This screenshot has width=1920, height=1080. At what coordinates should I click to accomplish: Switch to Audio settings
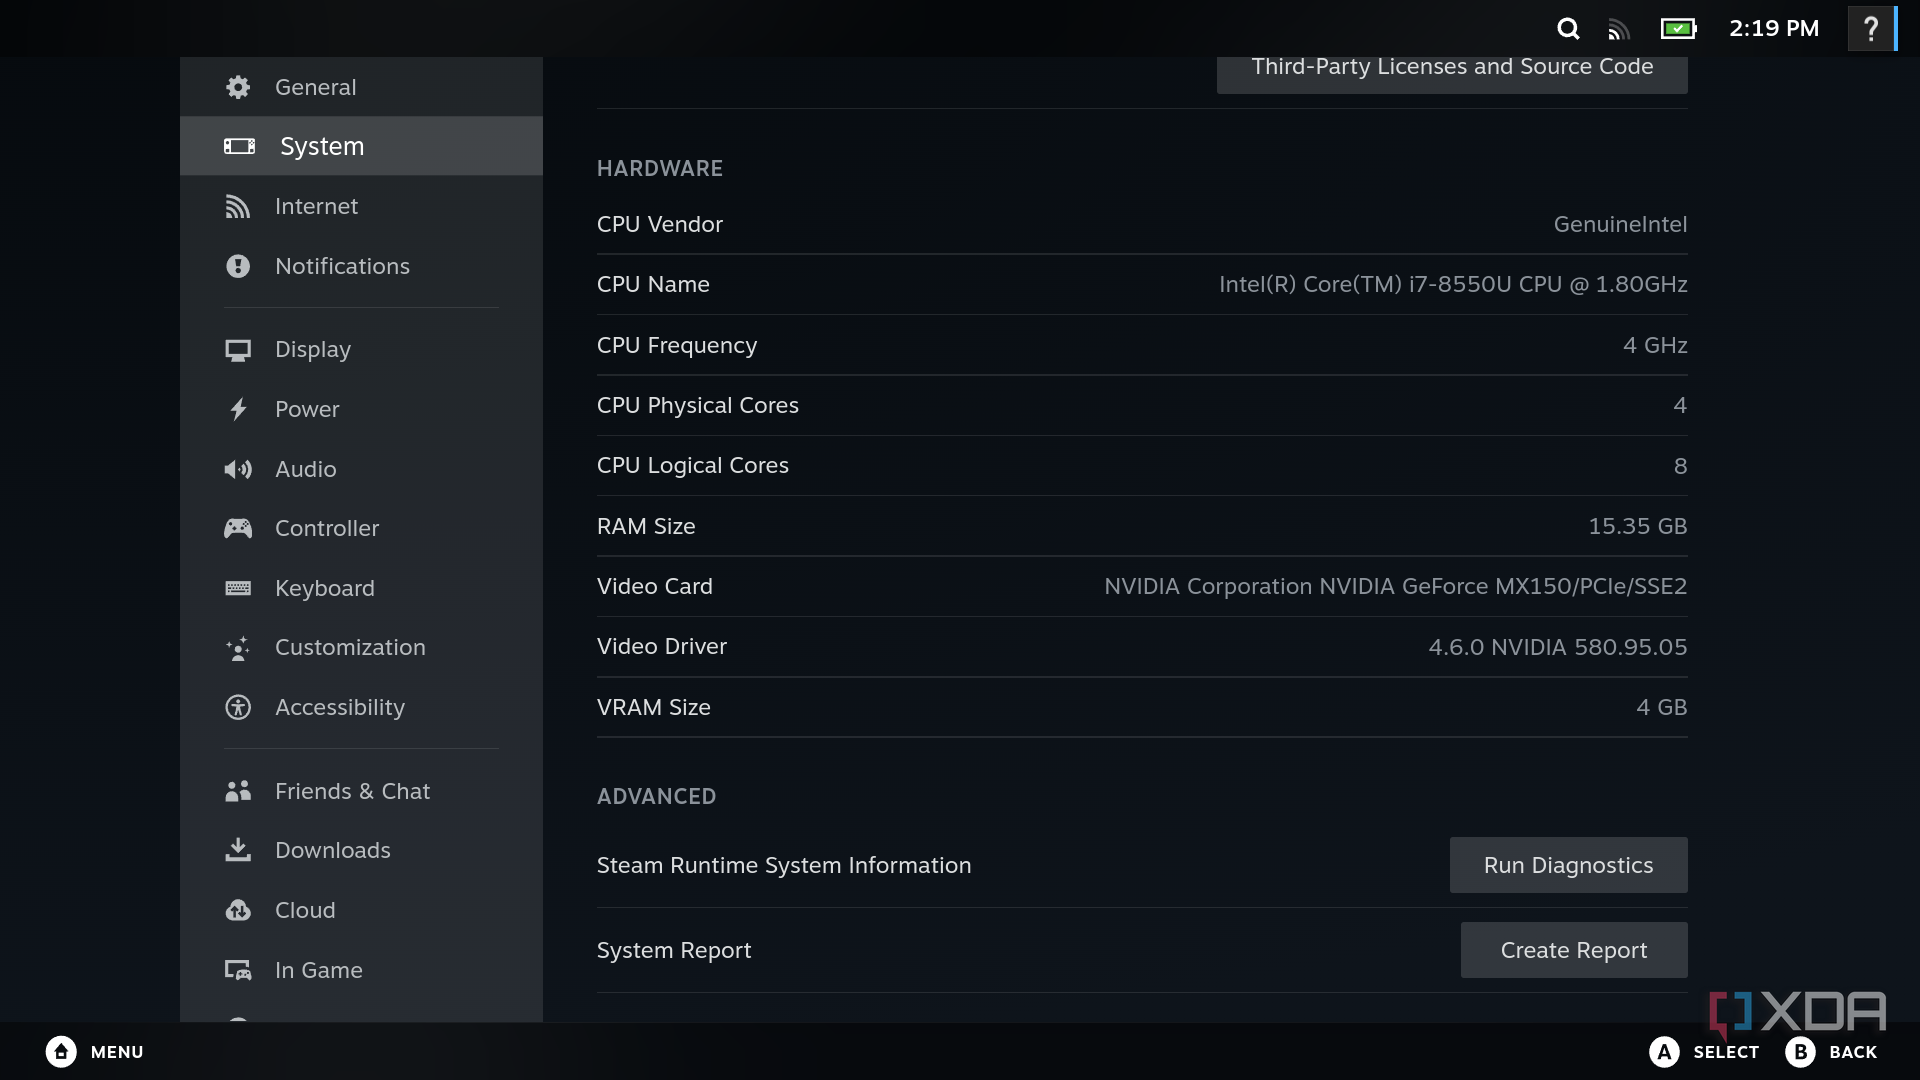(x=361, y=469)
